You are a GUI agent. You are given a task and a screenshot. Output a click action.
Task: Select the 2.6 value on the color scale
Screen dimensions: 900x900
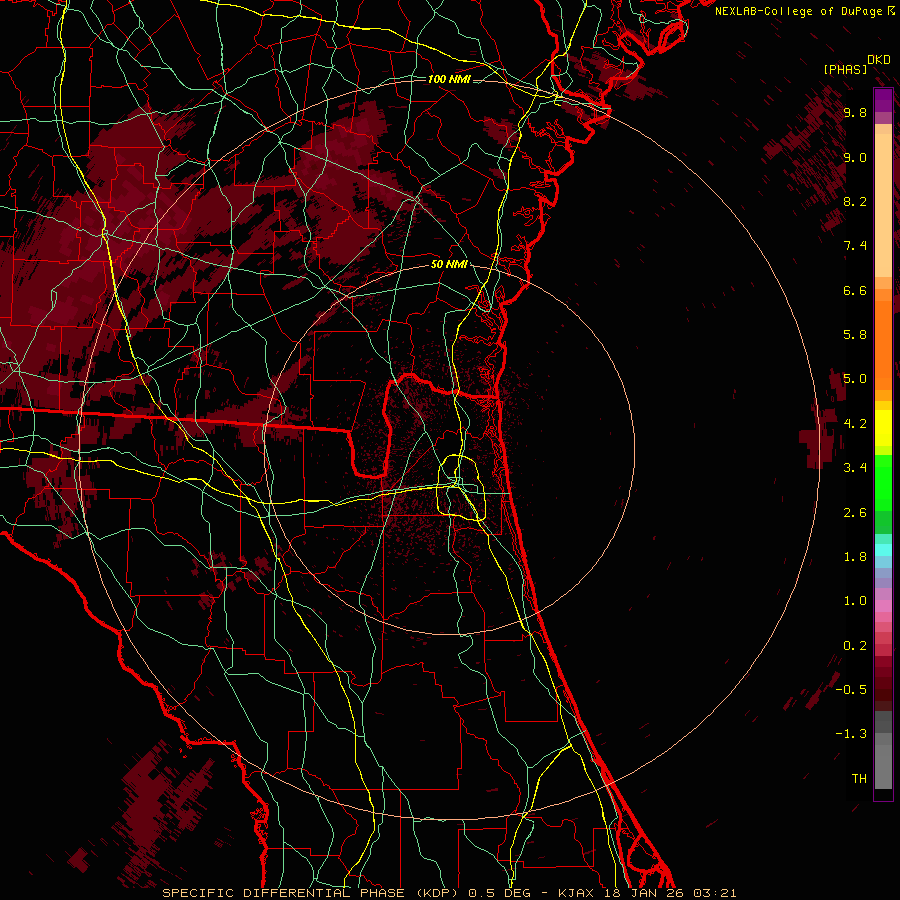coord(855,513)
